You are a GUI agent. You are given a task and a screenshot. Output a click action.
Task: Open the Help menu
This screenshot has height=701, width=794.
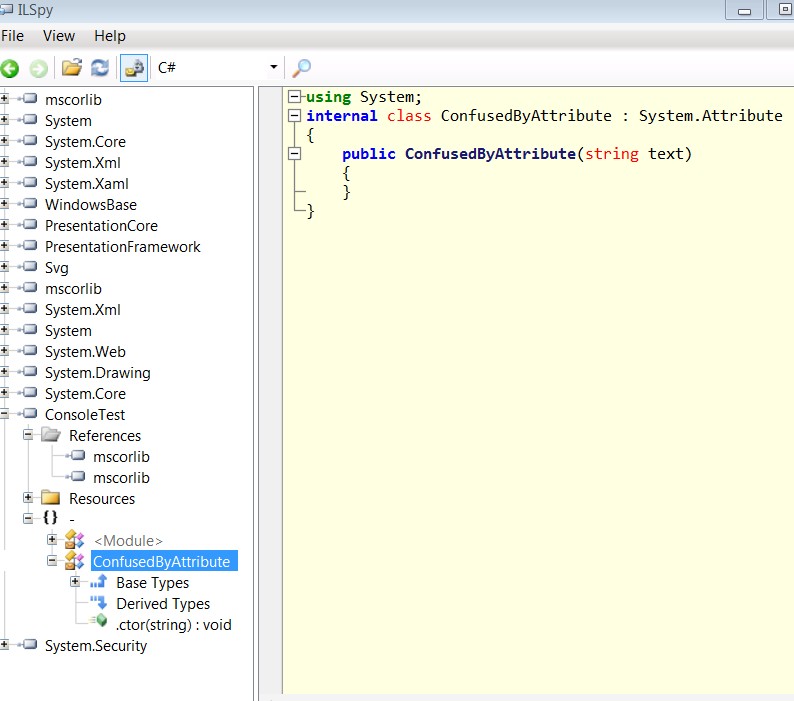110,36
